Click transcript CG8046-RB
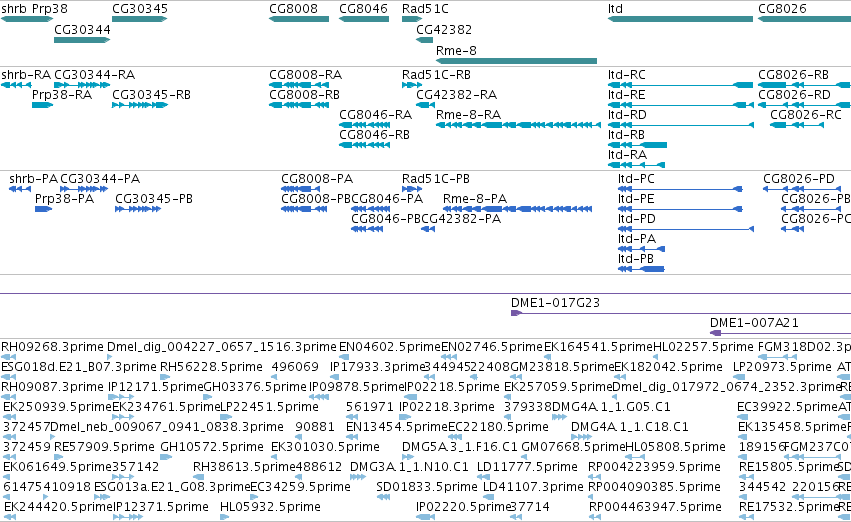Viewport: 851px width, 522px height. point(365,145)
